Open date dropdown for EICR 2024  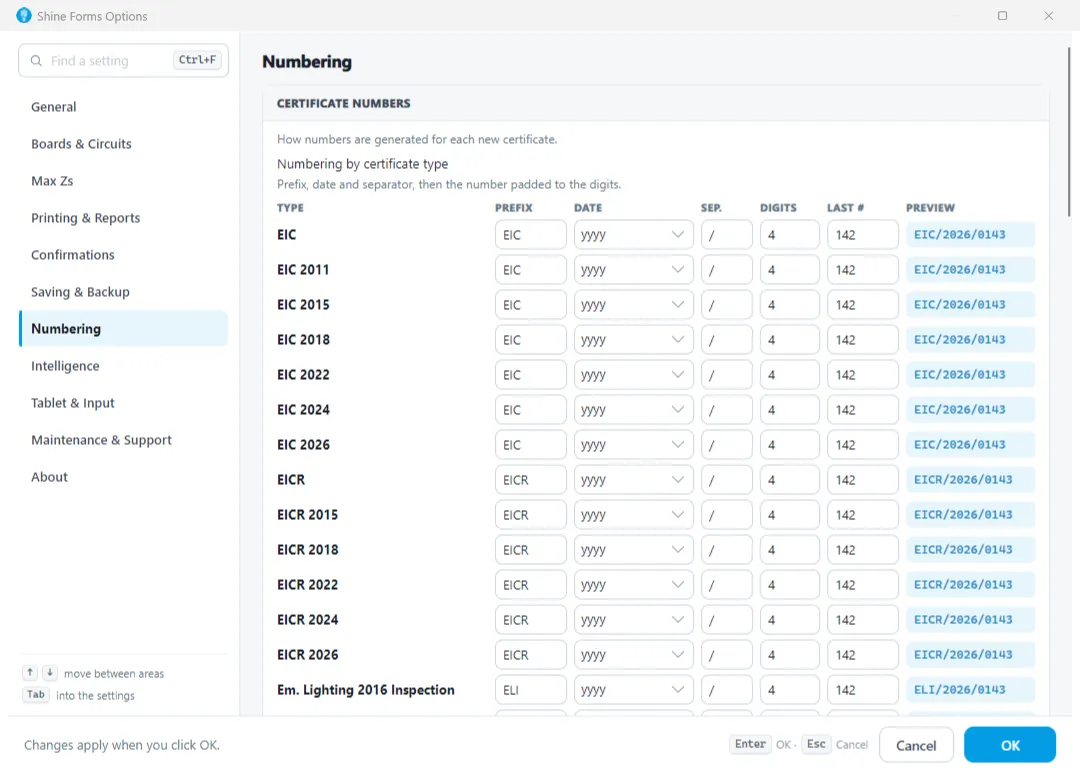click(633, 620)
